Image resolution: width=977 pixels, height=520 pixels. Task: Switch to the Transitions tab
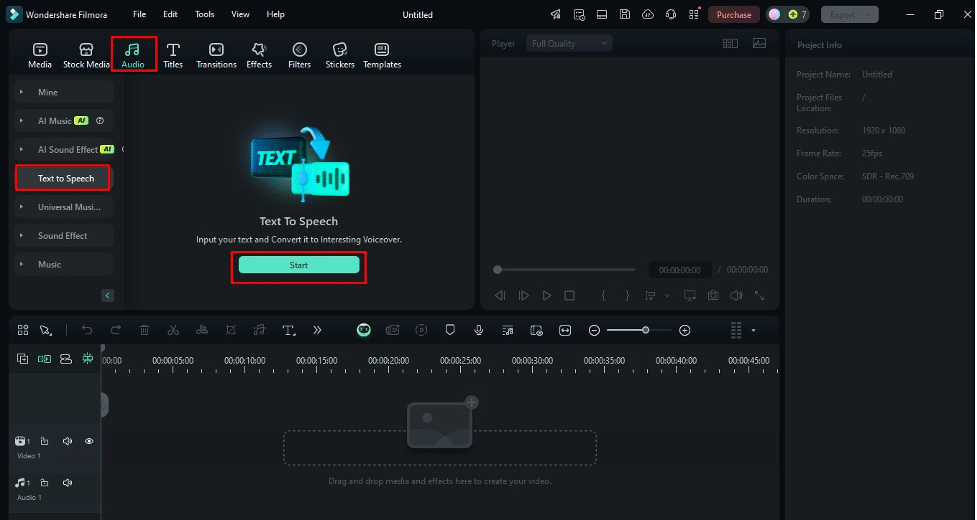216,55
